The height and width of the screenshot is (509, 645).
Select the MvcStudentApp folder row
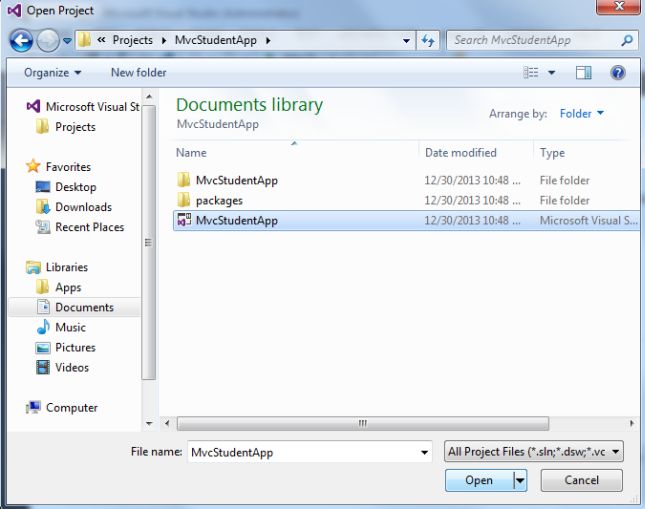coord(406,180)
